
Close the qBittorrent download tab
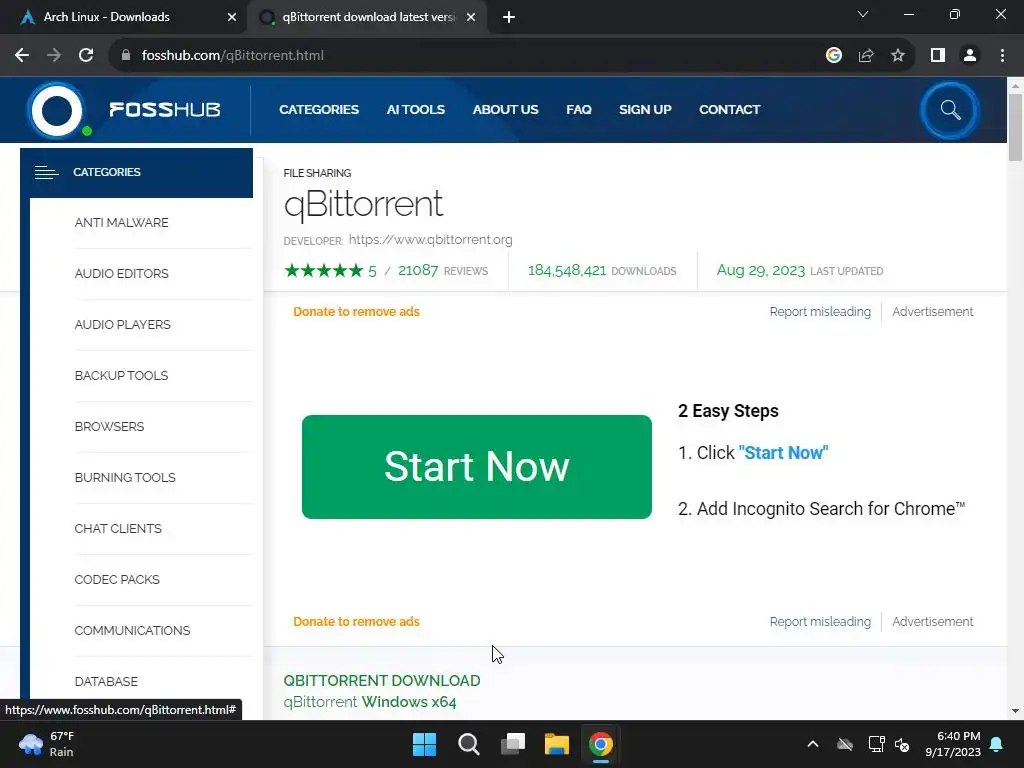point(471,17)
